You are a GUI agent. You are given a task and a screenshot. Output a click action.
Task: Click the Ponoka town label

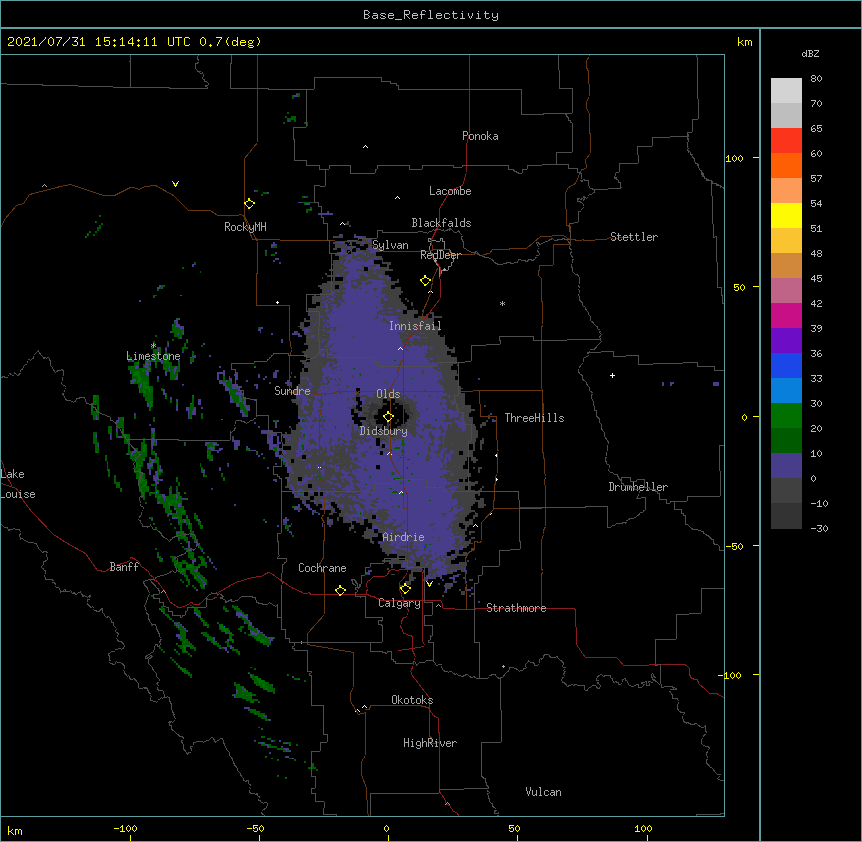[480, 136]
